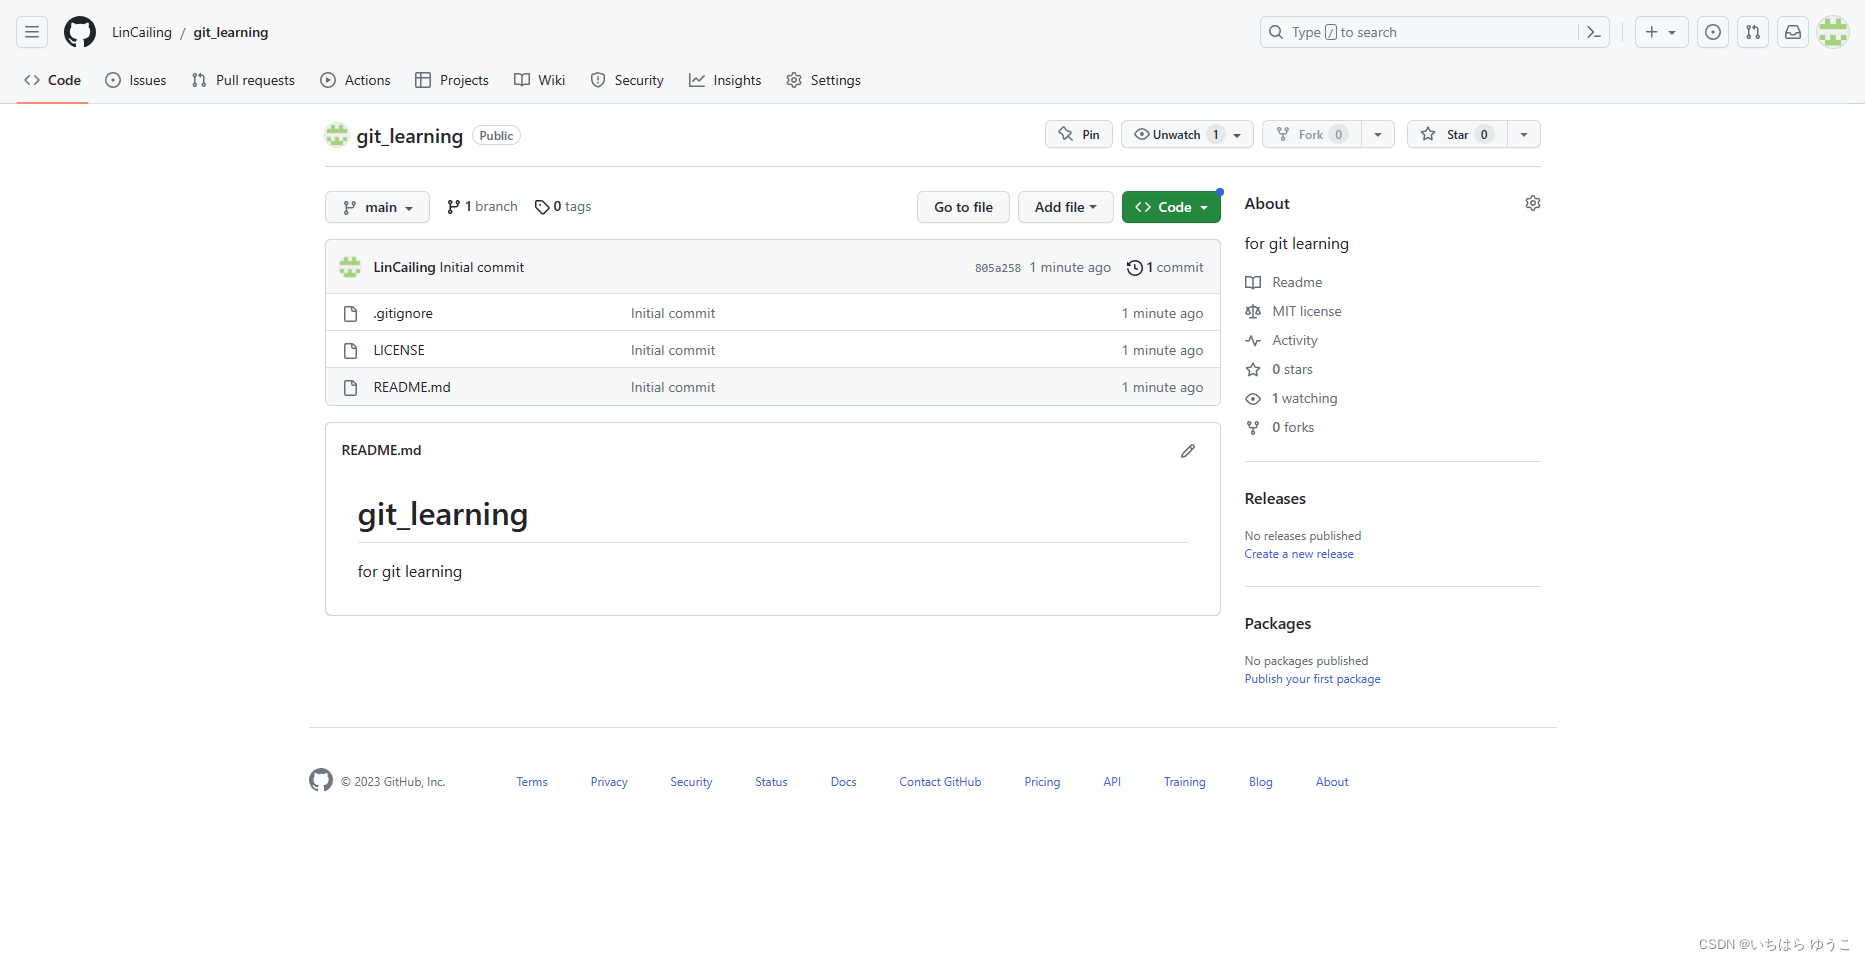The height and width of the screenshot is (961, 1865).
Task: Click the git_learning breadcrumb link
Action: click(x=231, y=32)
